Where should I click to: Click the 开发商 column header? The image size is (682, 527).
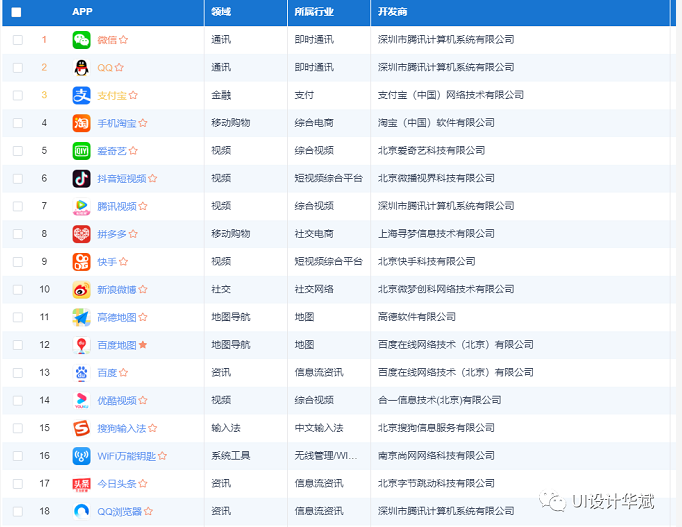click(x=392, y=12)
